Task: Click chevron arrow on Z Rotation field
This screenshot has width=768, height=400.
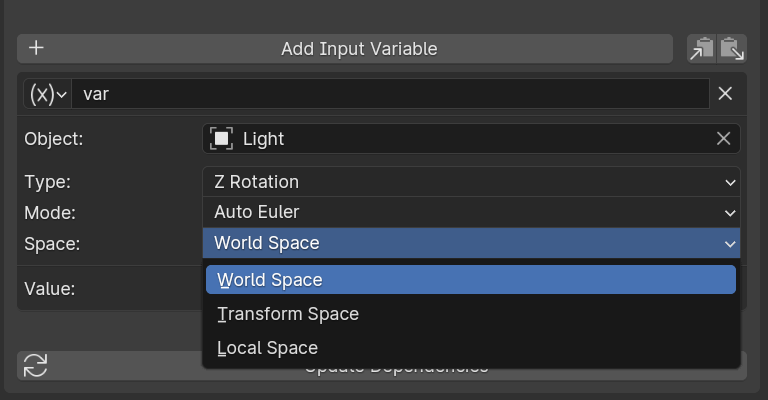Action: (731, 182)
